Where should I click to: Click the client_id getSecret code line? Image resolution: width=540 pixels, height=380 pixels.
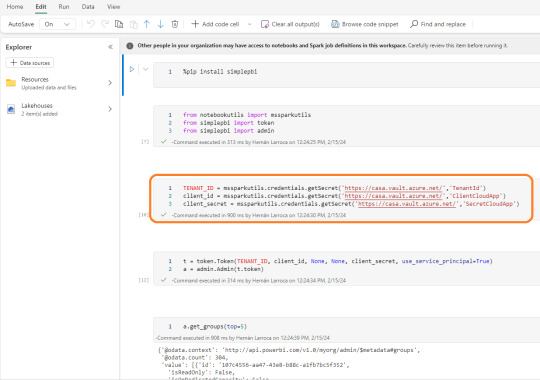coord(344,196)
